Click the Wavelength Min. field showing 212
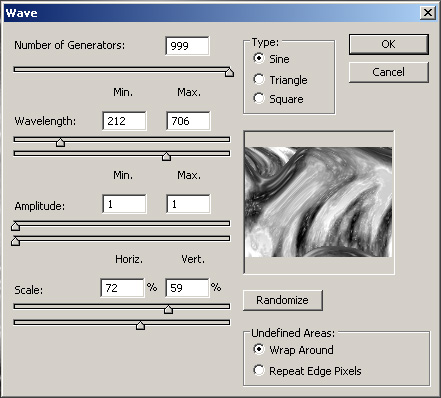The image size is (441, 398). [x=124, y=121]
